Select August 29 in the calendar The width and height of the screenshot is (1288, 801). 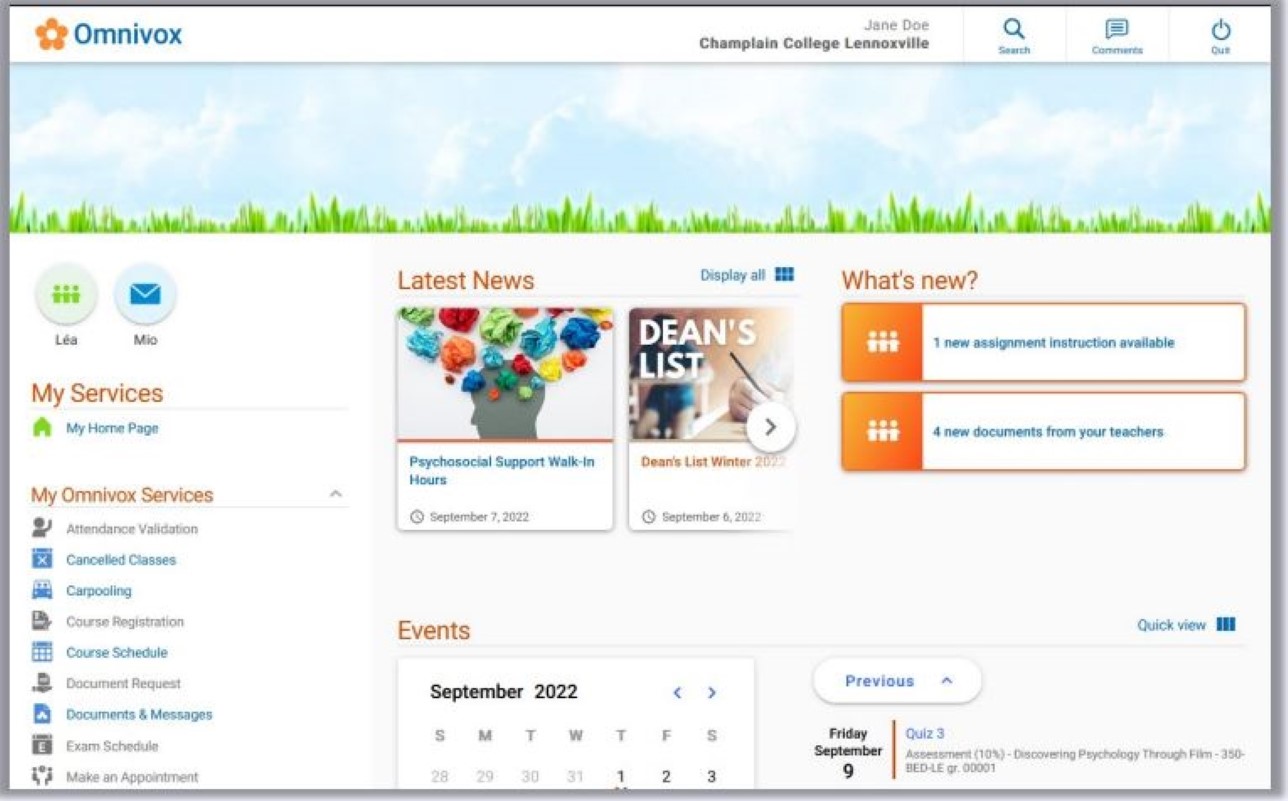tap(485, 776)
